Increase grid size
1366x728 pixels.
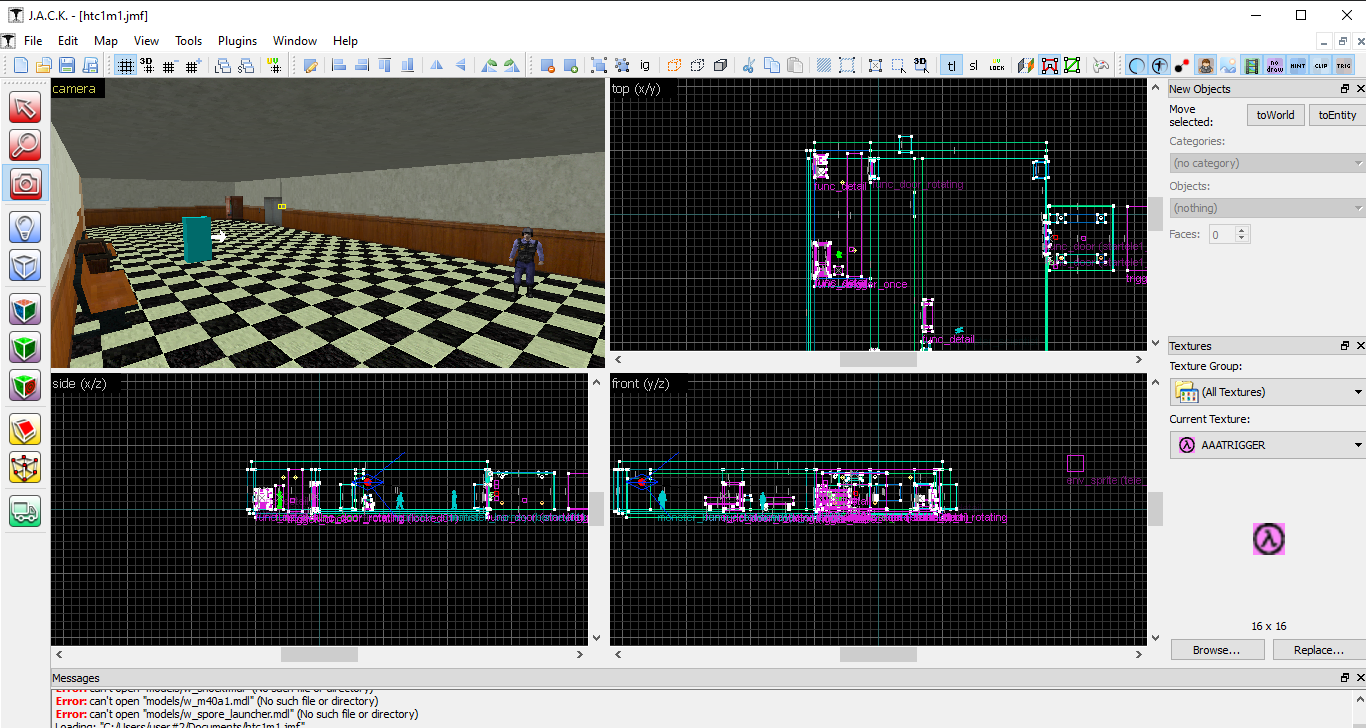click(x=192, y=65)
